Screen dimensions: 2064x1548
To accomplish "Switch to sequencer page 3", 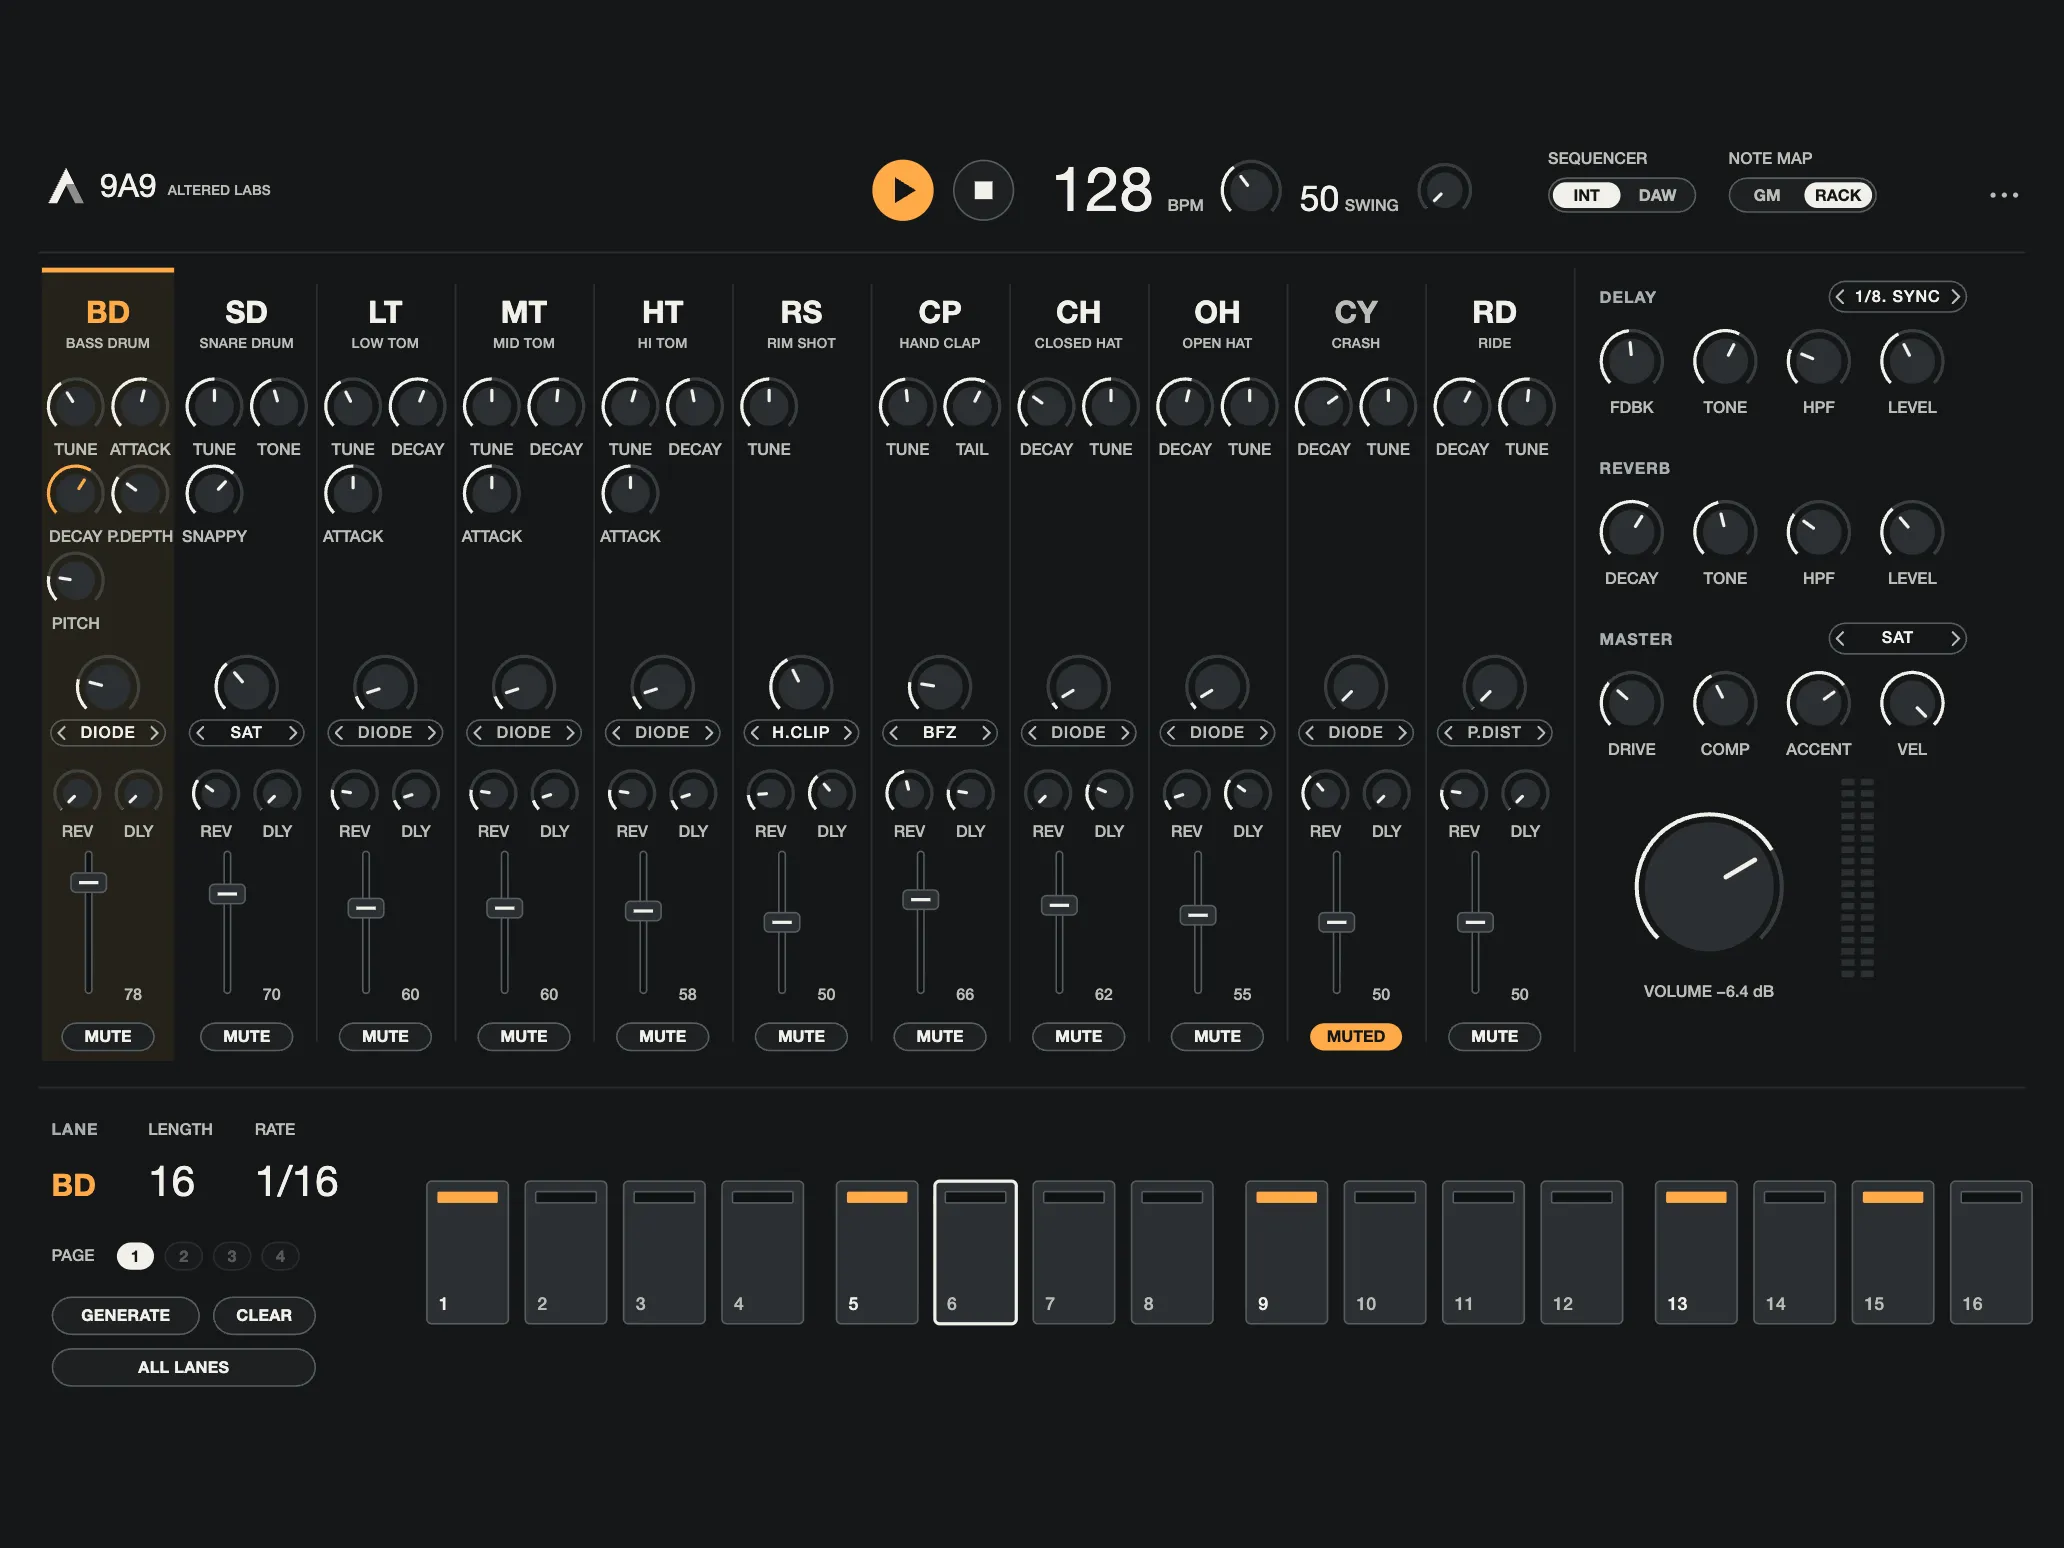I will click(x=231, y=1256).
